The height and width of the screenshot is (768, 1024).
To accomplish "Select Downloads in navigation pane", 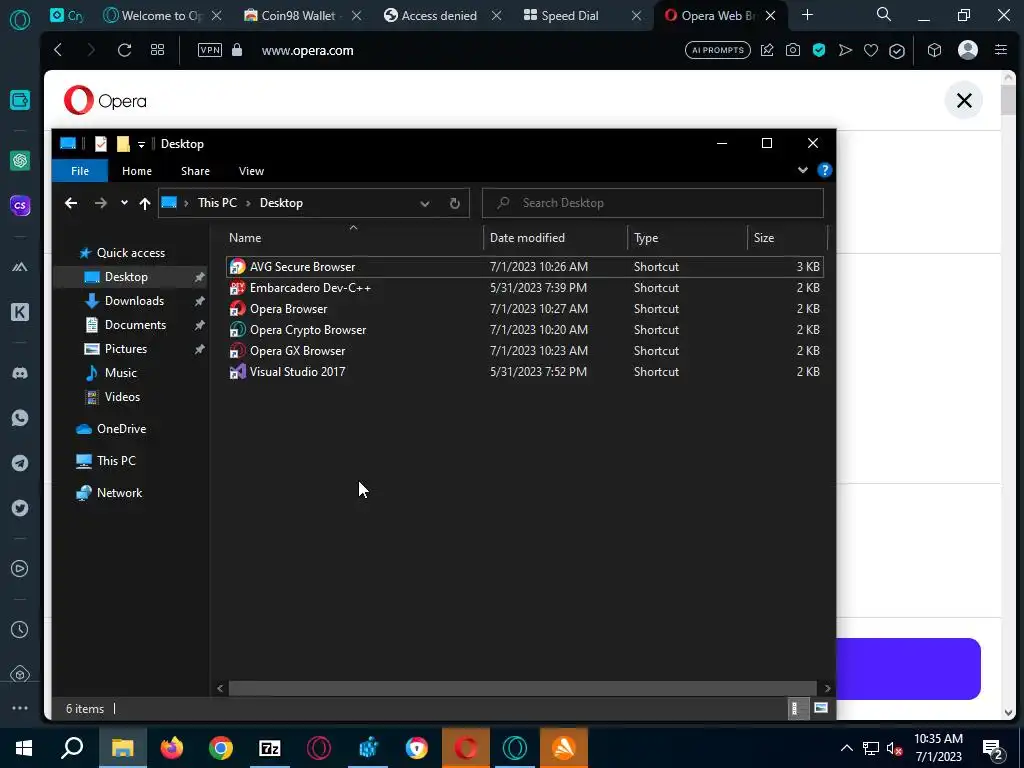I will click(134, 301).
